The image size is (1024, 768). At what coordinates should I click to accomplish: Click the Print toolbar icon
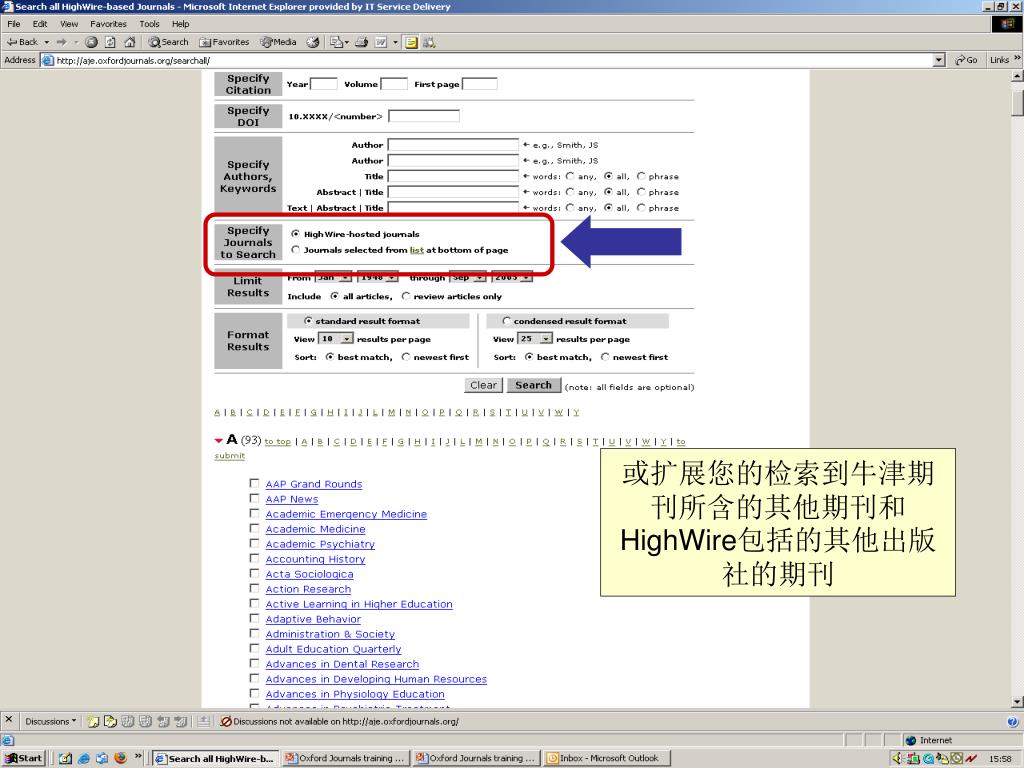click(361, 42)
